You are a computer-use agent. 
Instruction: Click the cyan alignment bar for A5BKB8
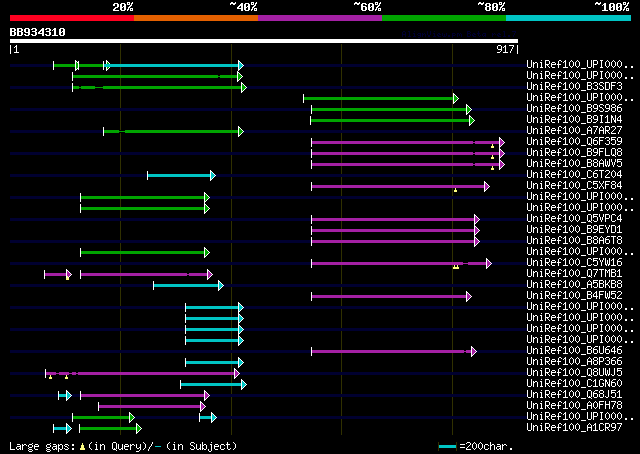coord(189,286)
